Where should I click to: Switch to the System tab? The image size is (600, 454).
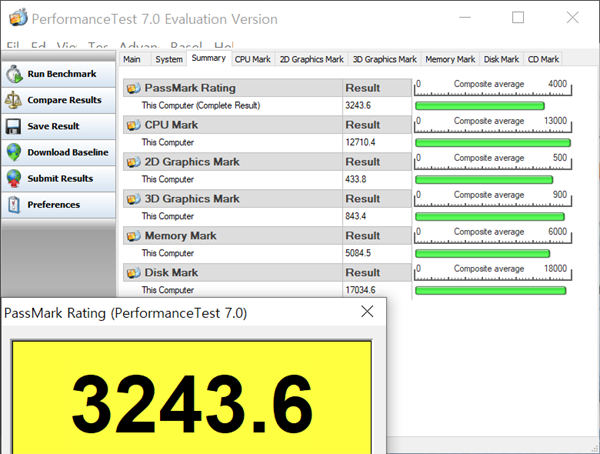click(x=169, y=59)
